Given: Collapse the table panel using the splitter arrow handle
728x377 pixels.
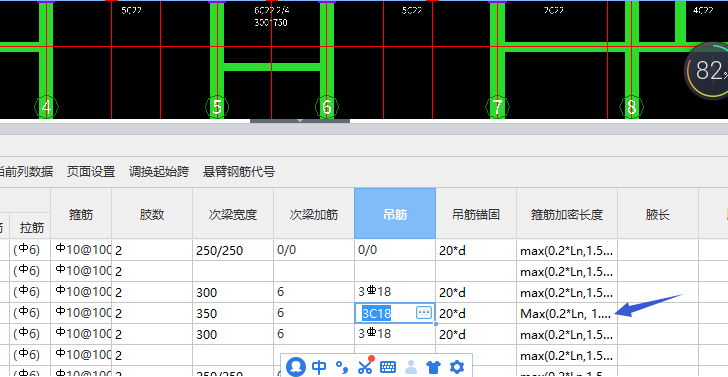Looking at the screenshot, I should click(300, 121).
